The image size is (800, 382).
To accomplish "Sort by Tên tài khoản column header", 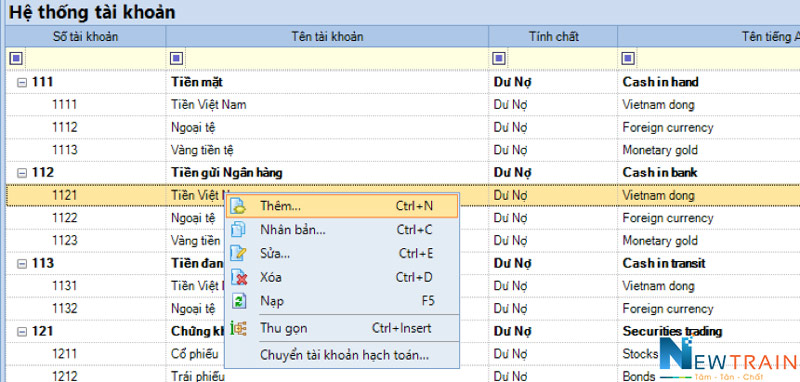I will pos(327,37).
